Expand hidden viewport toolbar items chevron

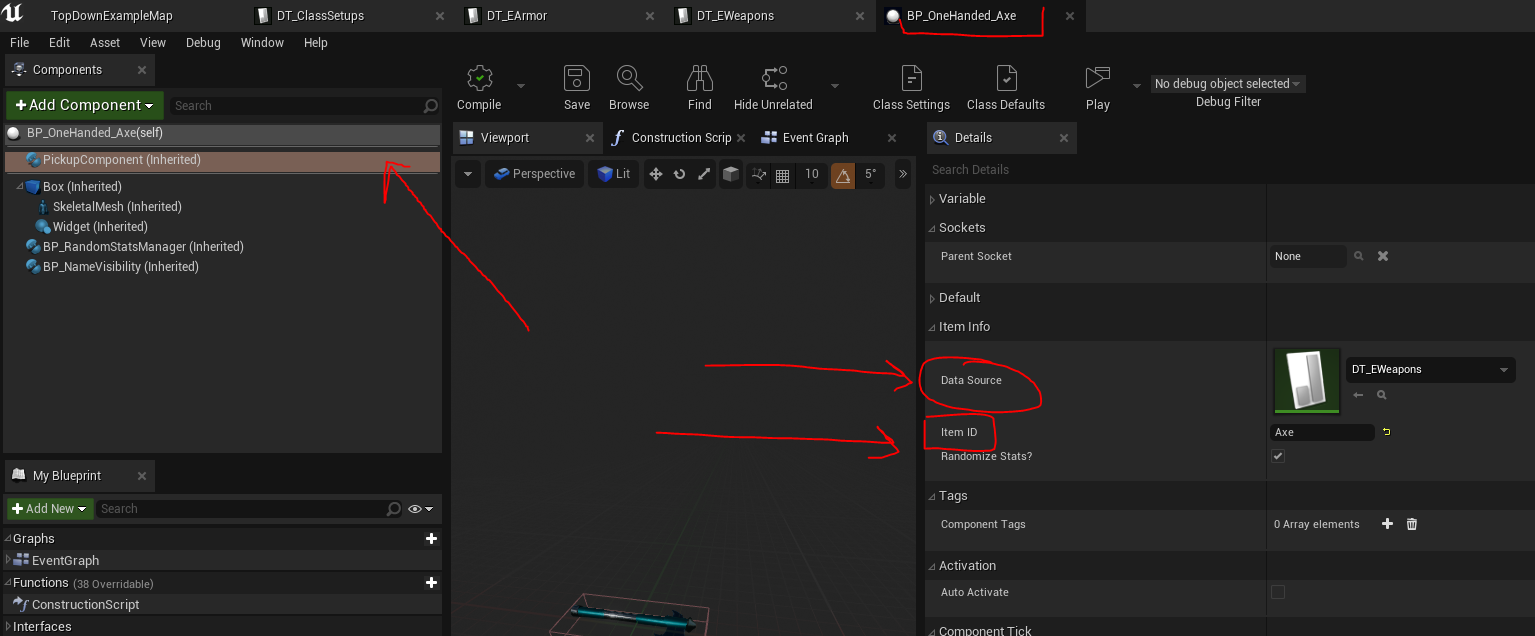(902, 174)
